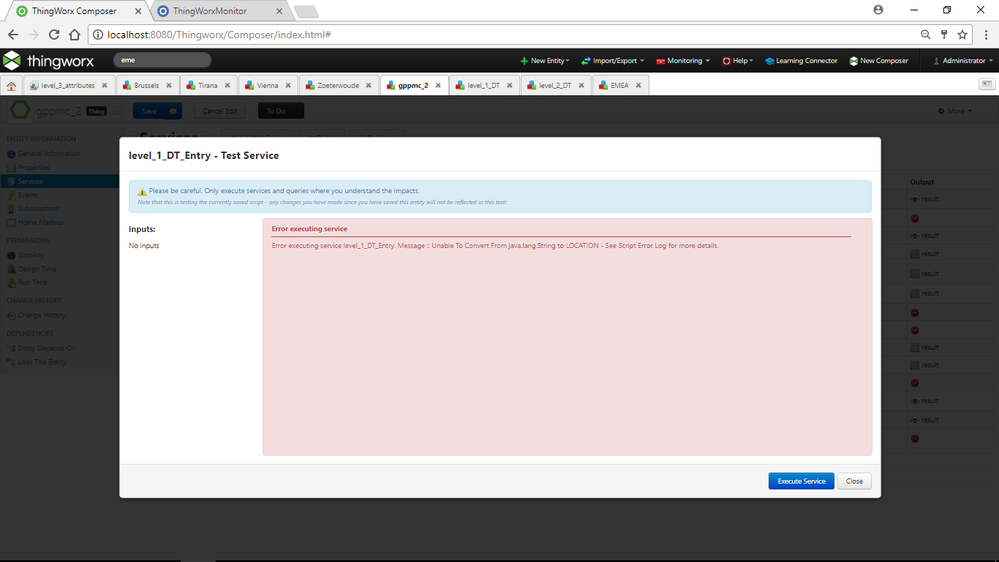The height and width of the screenshot is (562, 999).
Task: Open Learning Connector link
Action: click(x=801, y=61)
